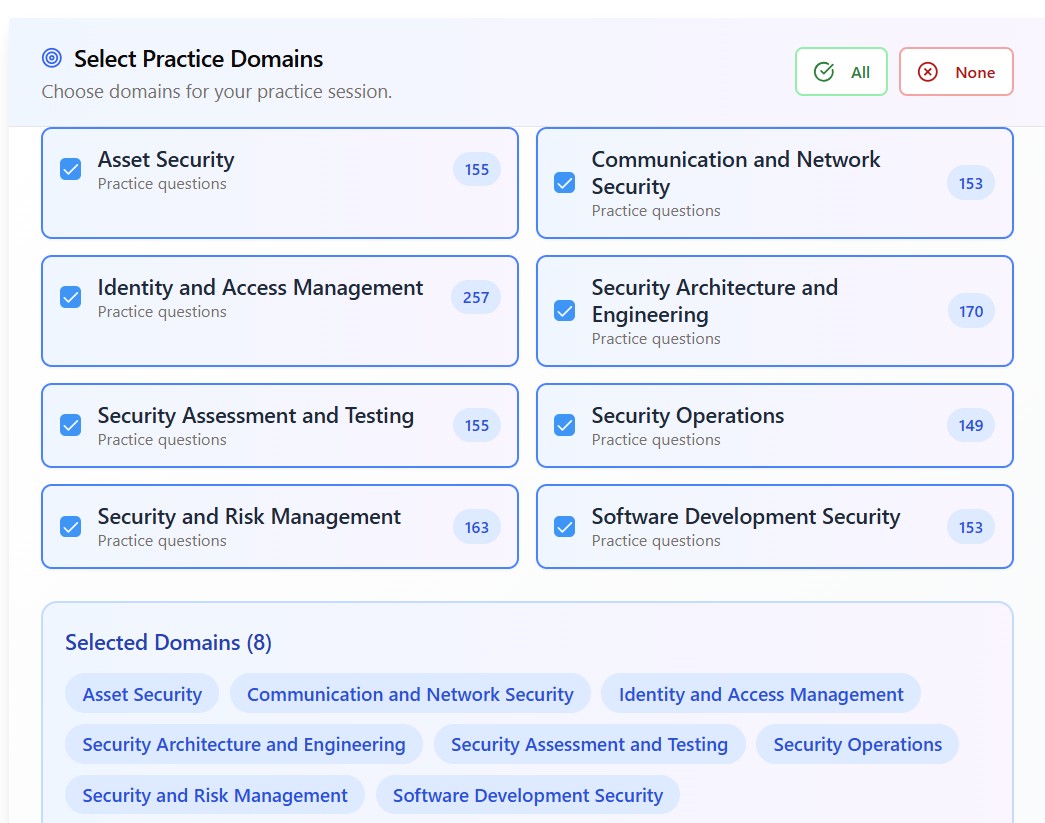
Task: Click the Security and Risk Management card title
Action: tap(249, 516)
